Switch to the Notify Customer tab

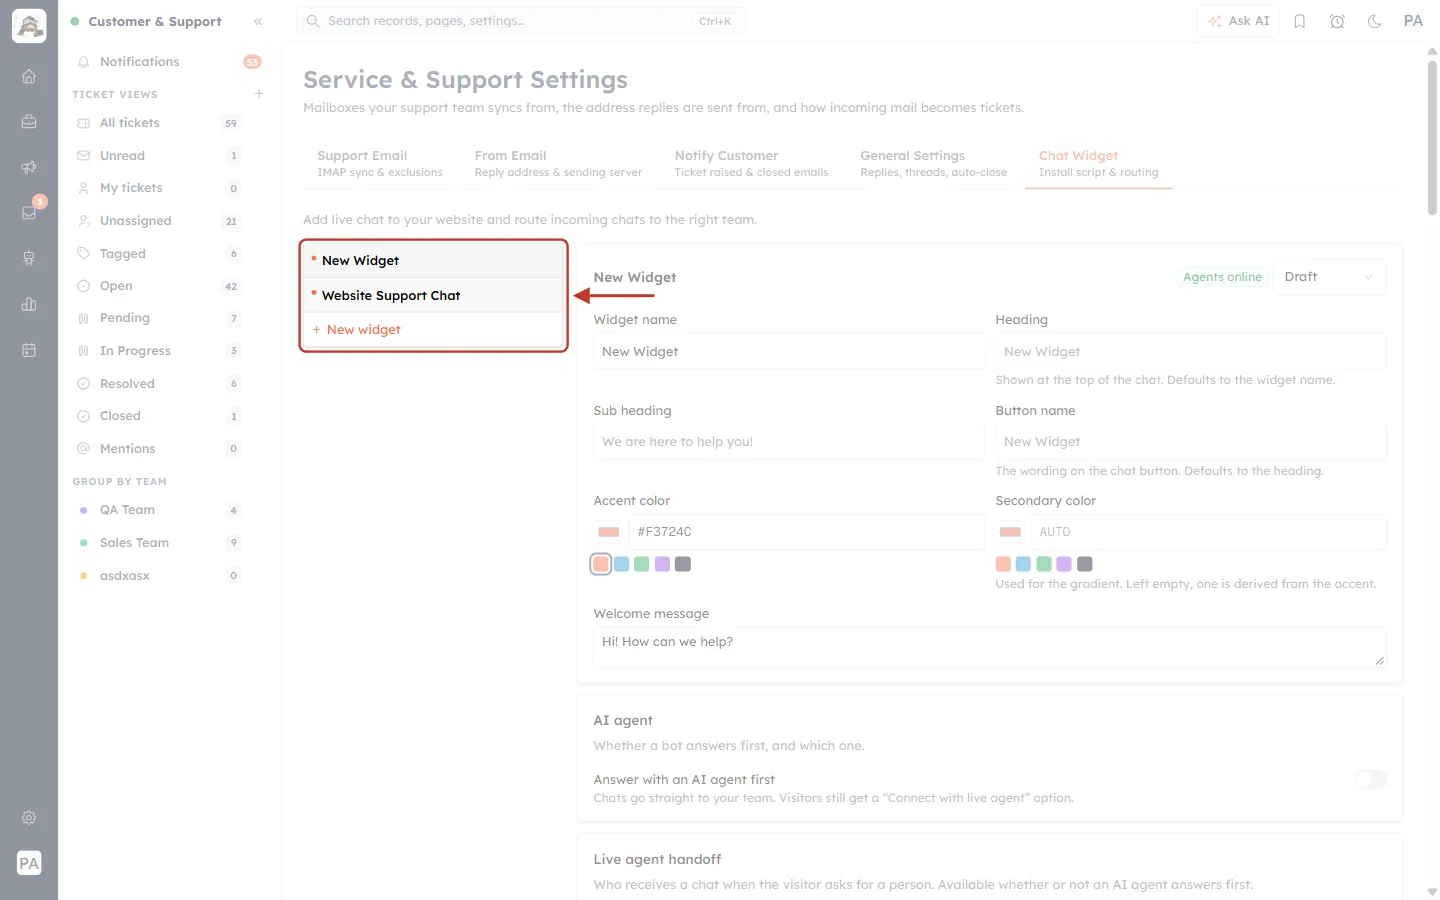pyautogui.click(x=751, y=164)
